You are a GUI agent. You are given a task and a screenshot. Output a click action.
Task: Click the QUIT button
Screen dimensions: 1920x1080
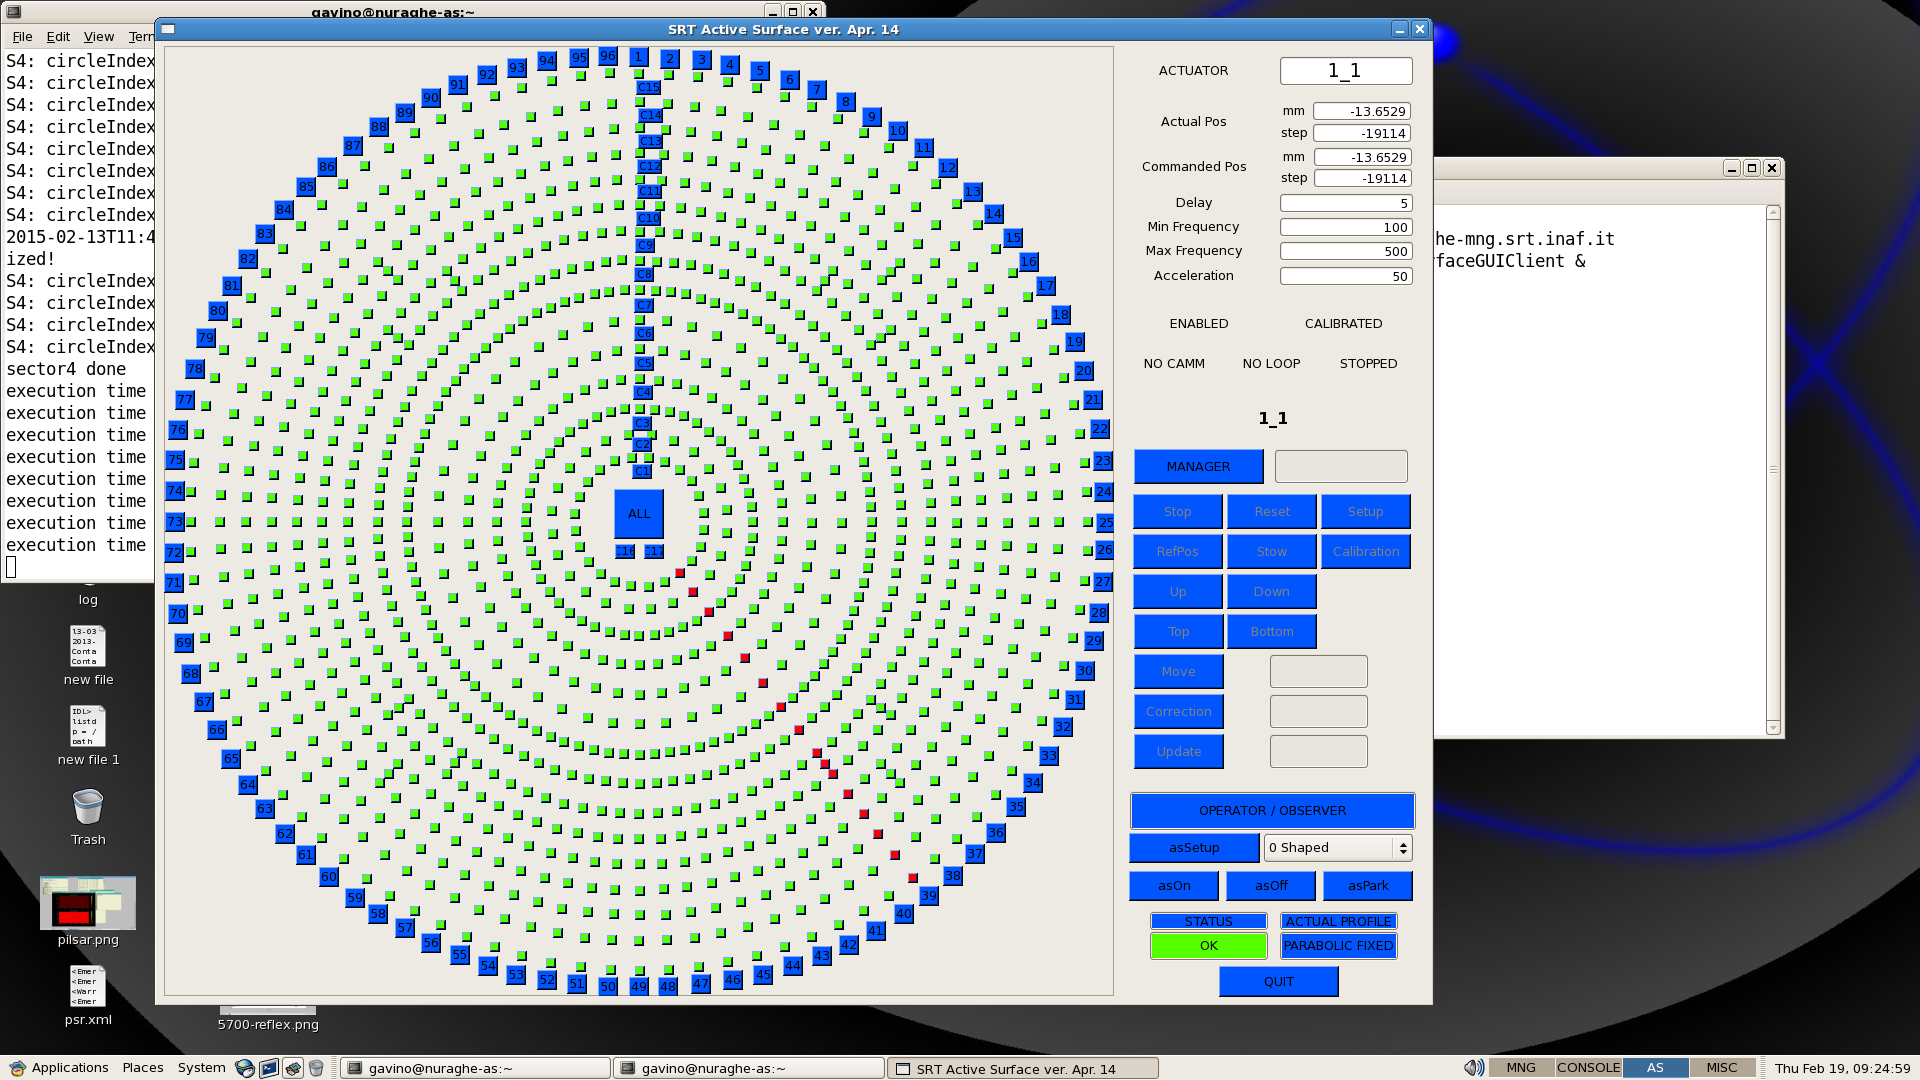pyautogui.click(x=1278, y=981)
